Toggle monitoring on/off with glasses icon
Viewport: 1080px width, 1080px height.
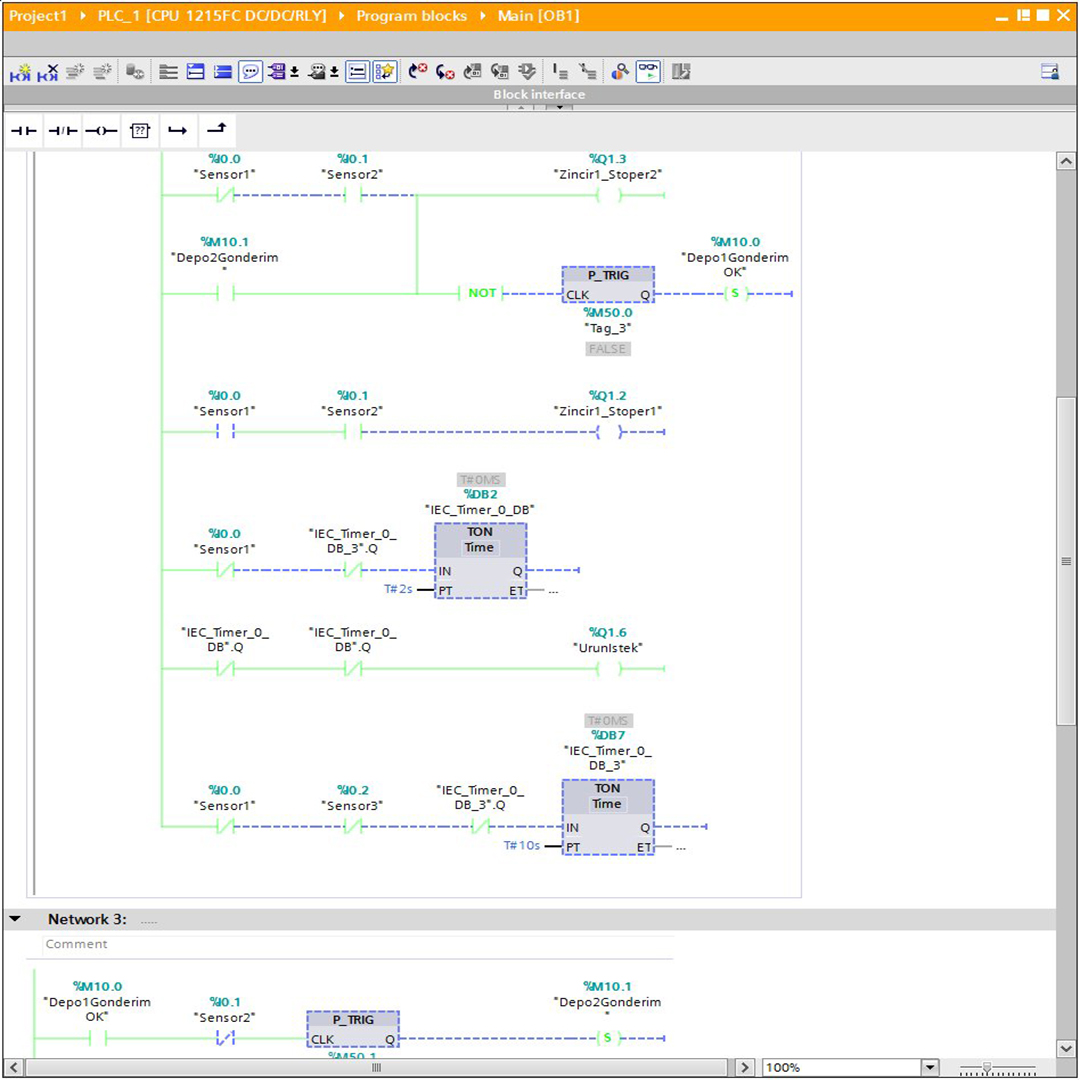(x=648, y=72)
